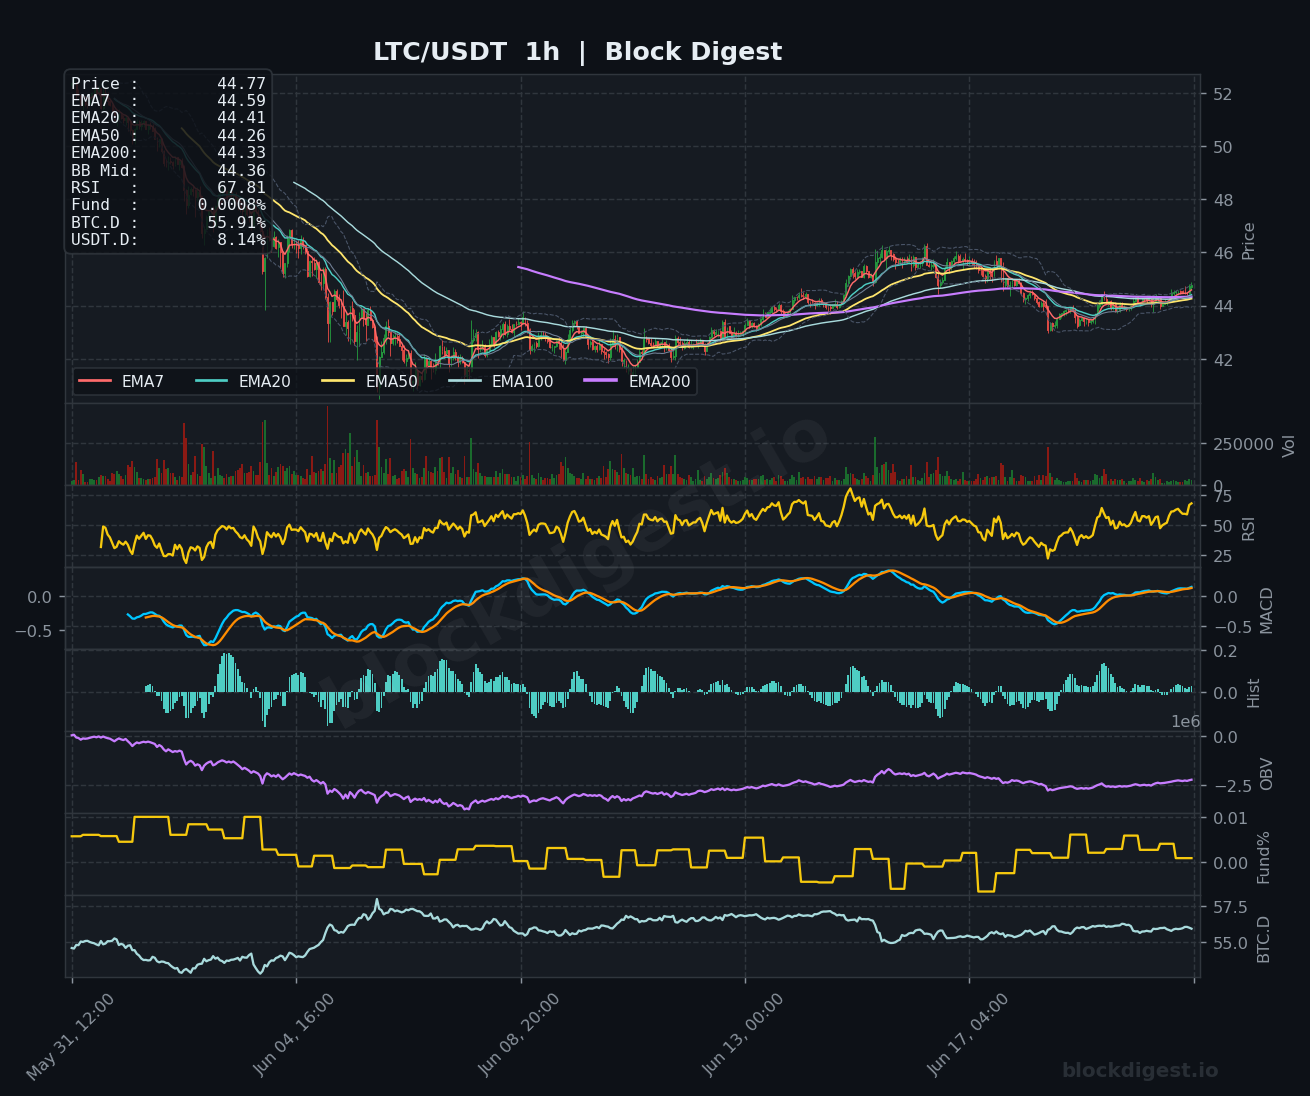Click the OBV axis label

[x=1267, y=774]
